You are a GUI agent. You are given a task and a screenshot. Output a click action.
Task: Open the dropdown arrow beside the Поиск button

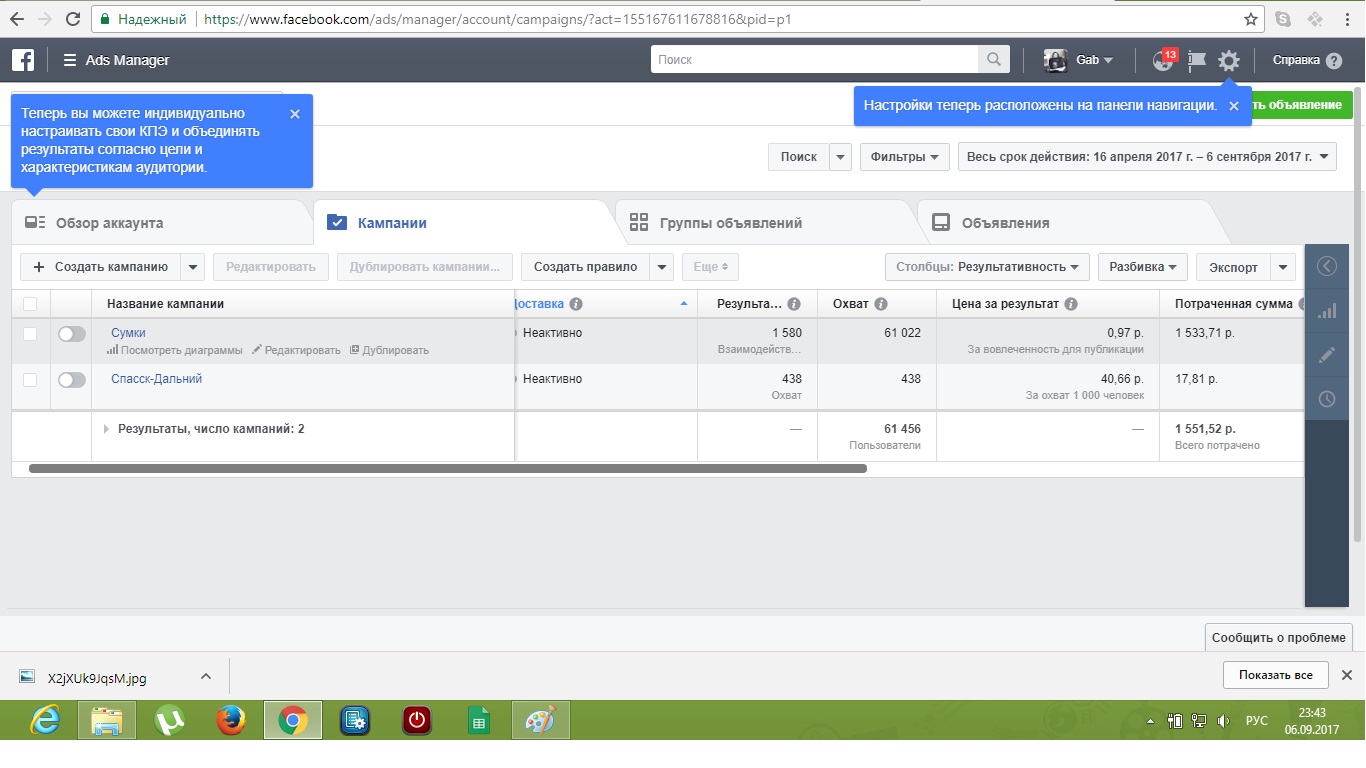pos(840,157)
